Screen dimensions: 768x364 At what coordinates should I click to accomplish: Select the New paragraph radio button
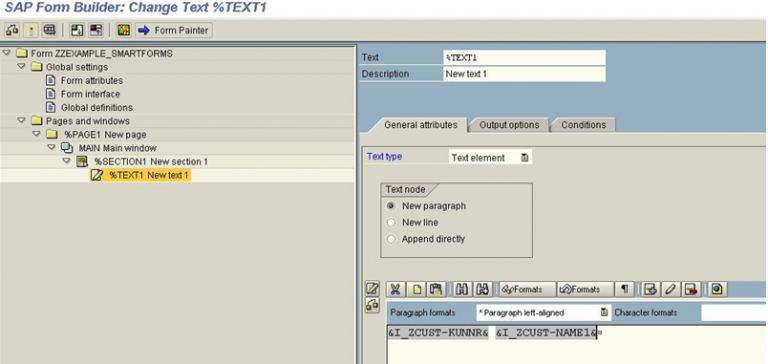click(x=391, y=206)
